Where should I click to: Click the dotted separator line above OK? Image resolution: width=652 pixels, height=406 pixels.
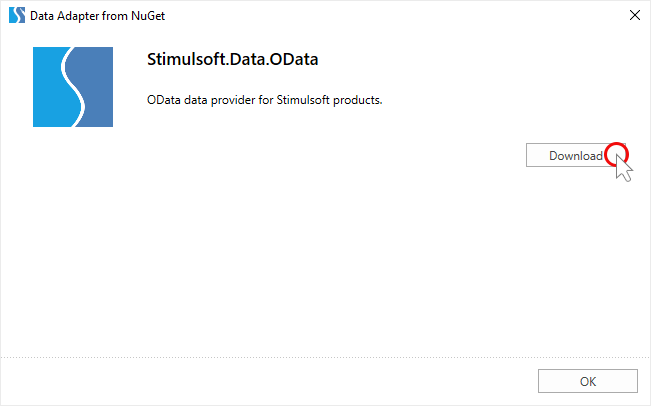(300, 356)
